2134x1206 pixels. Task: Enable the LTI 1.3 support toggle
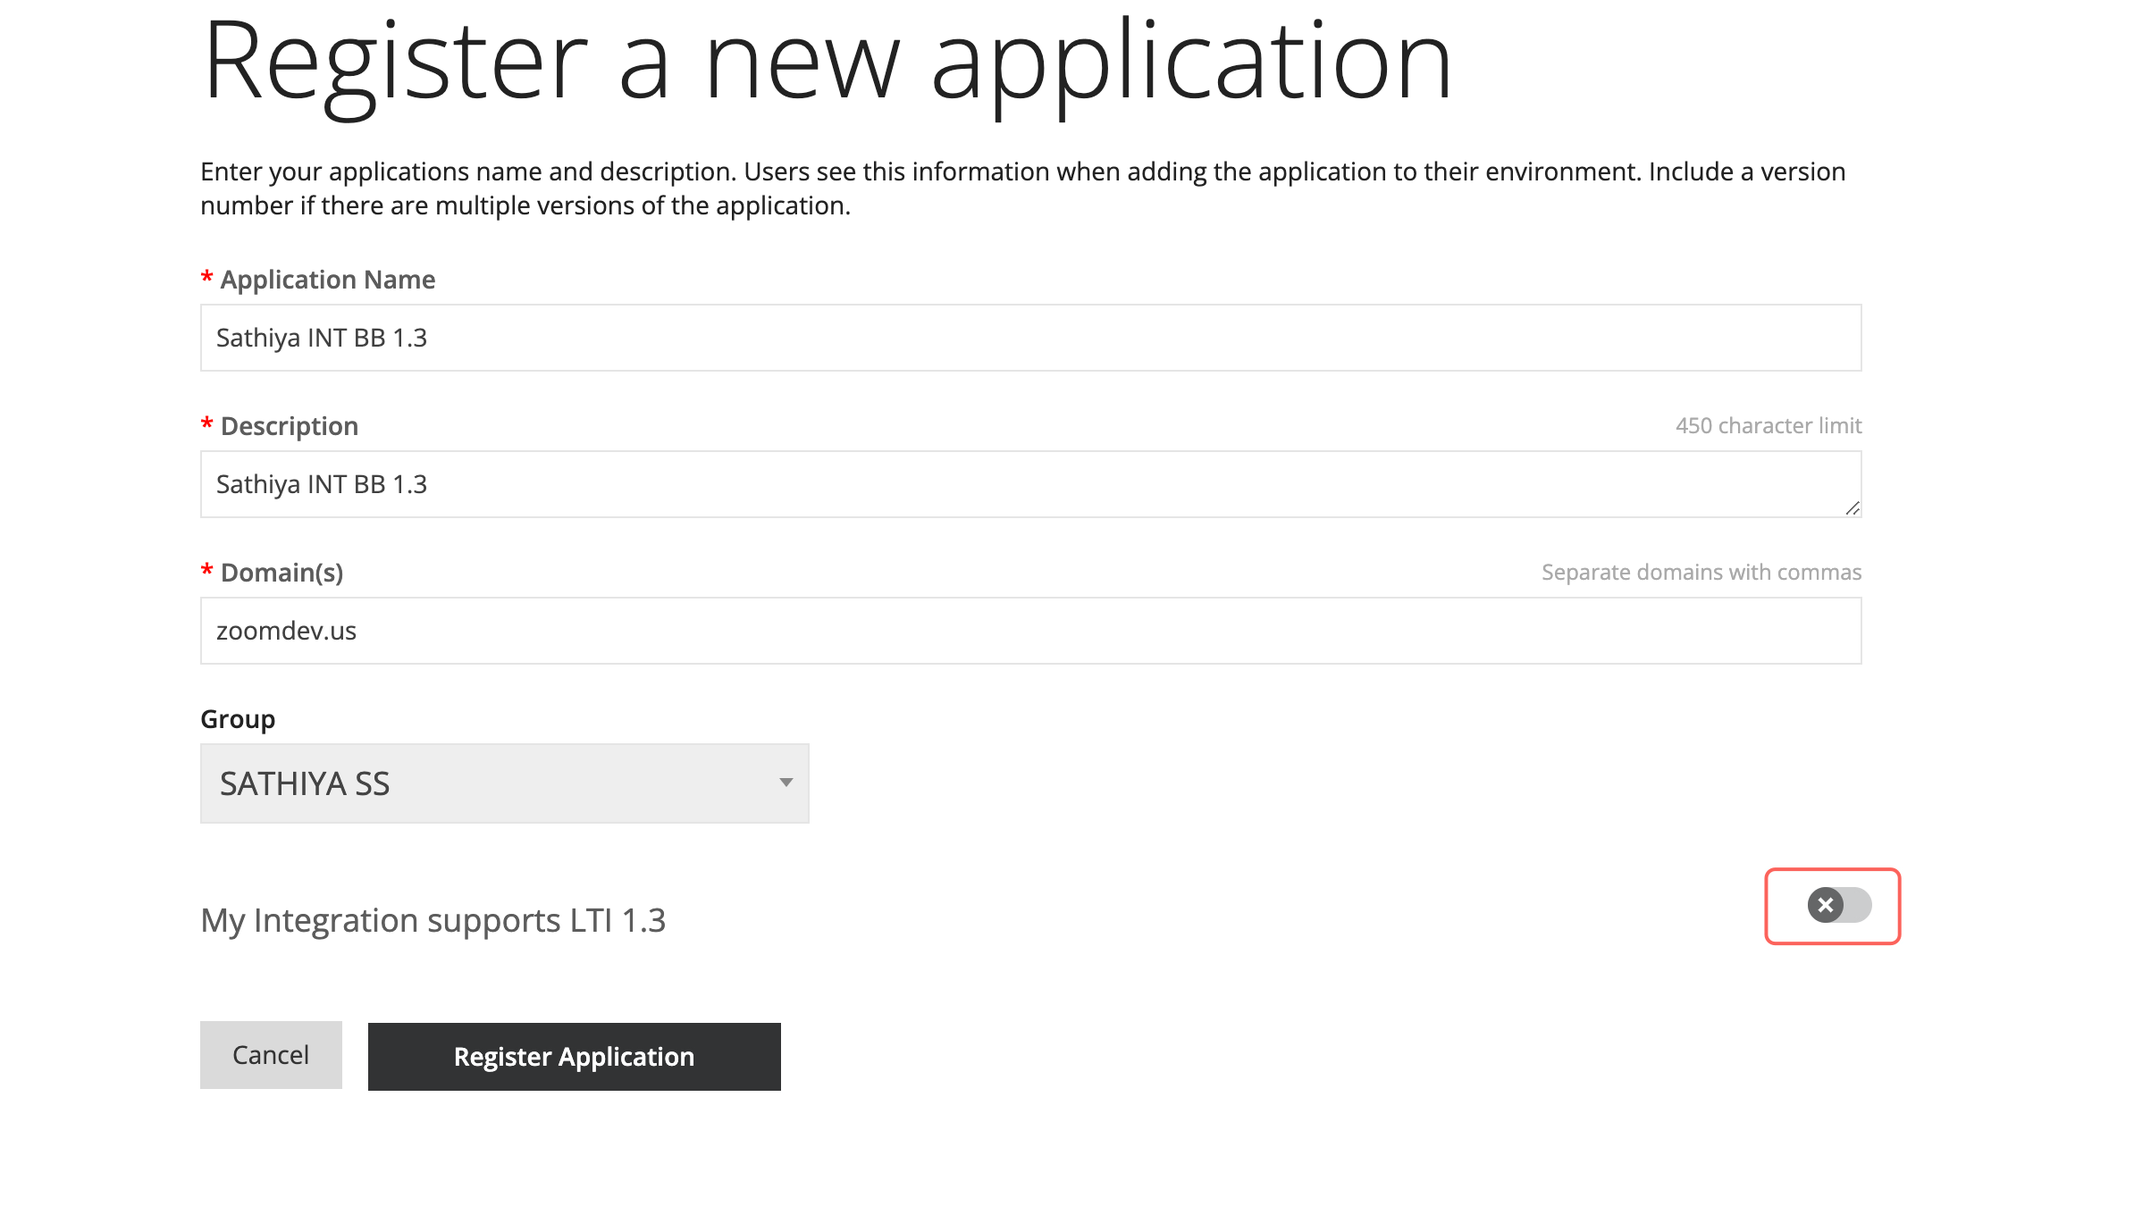coord(1838,905)
